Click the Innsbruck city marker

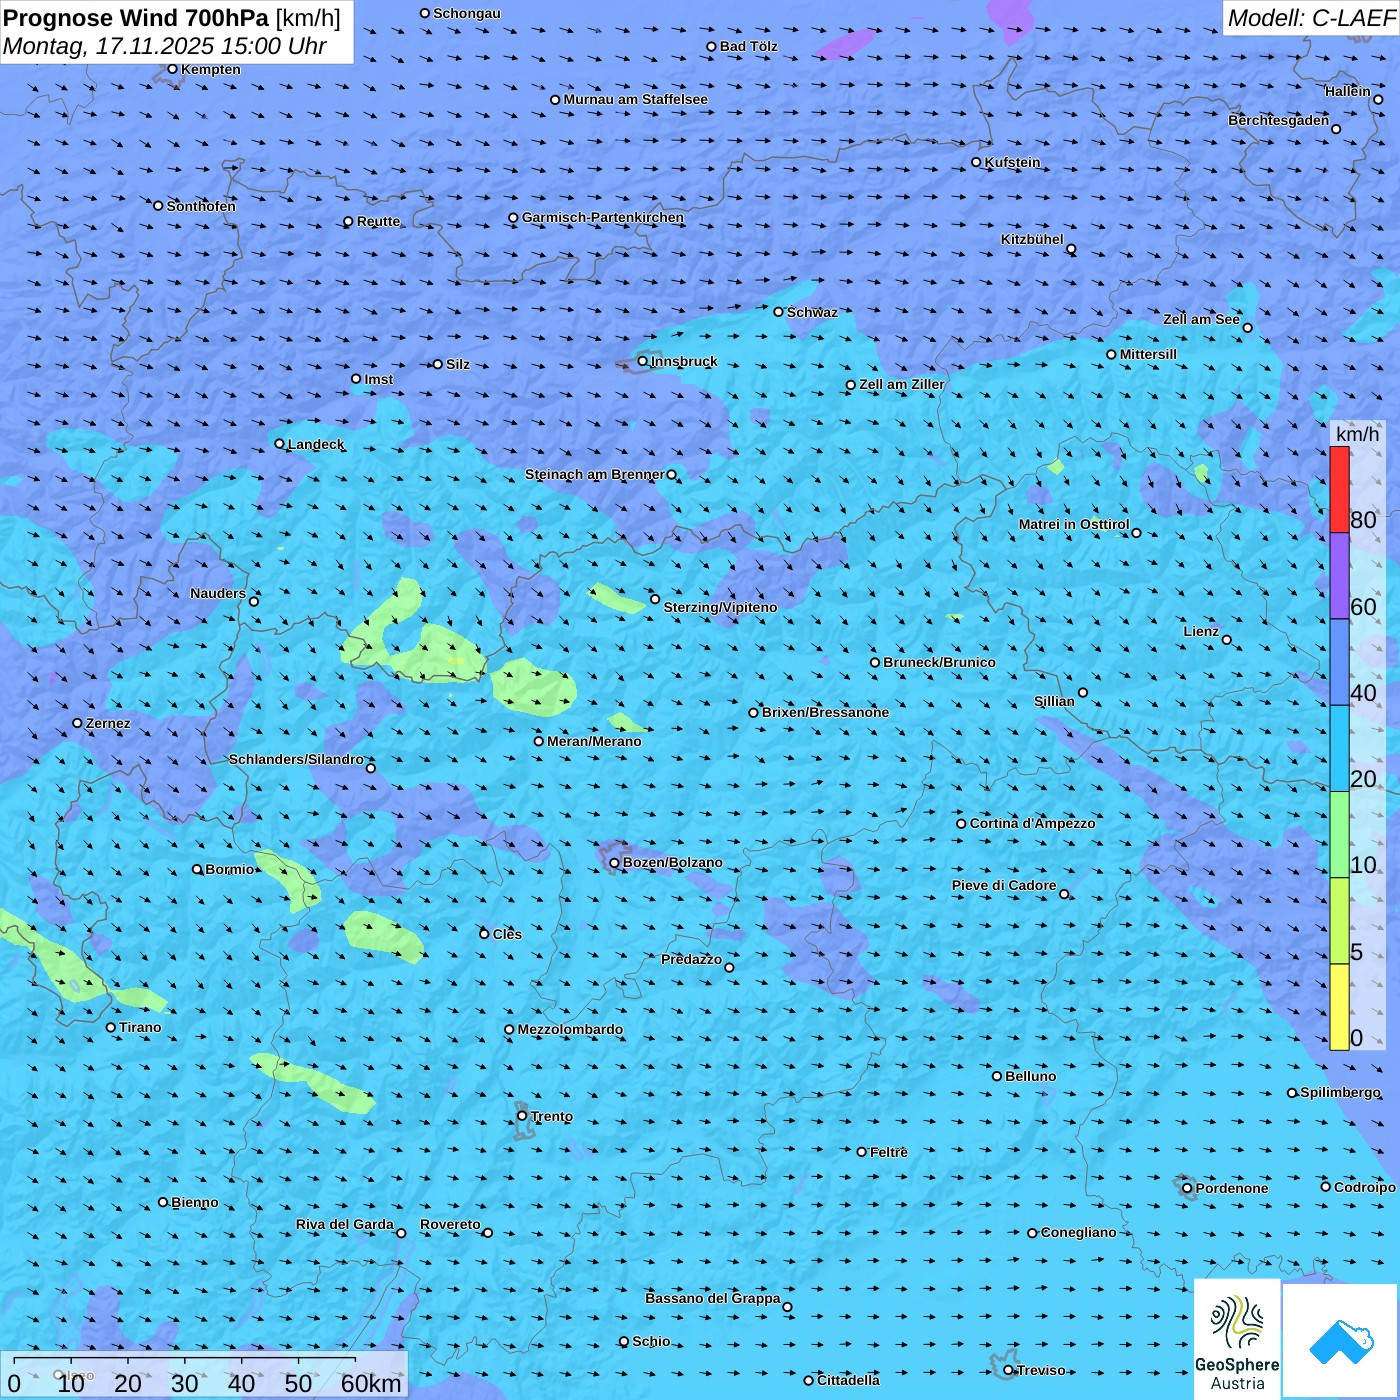[x=642, y=361]
